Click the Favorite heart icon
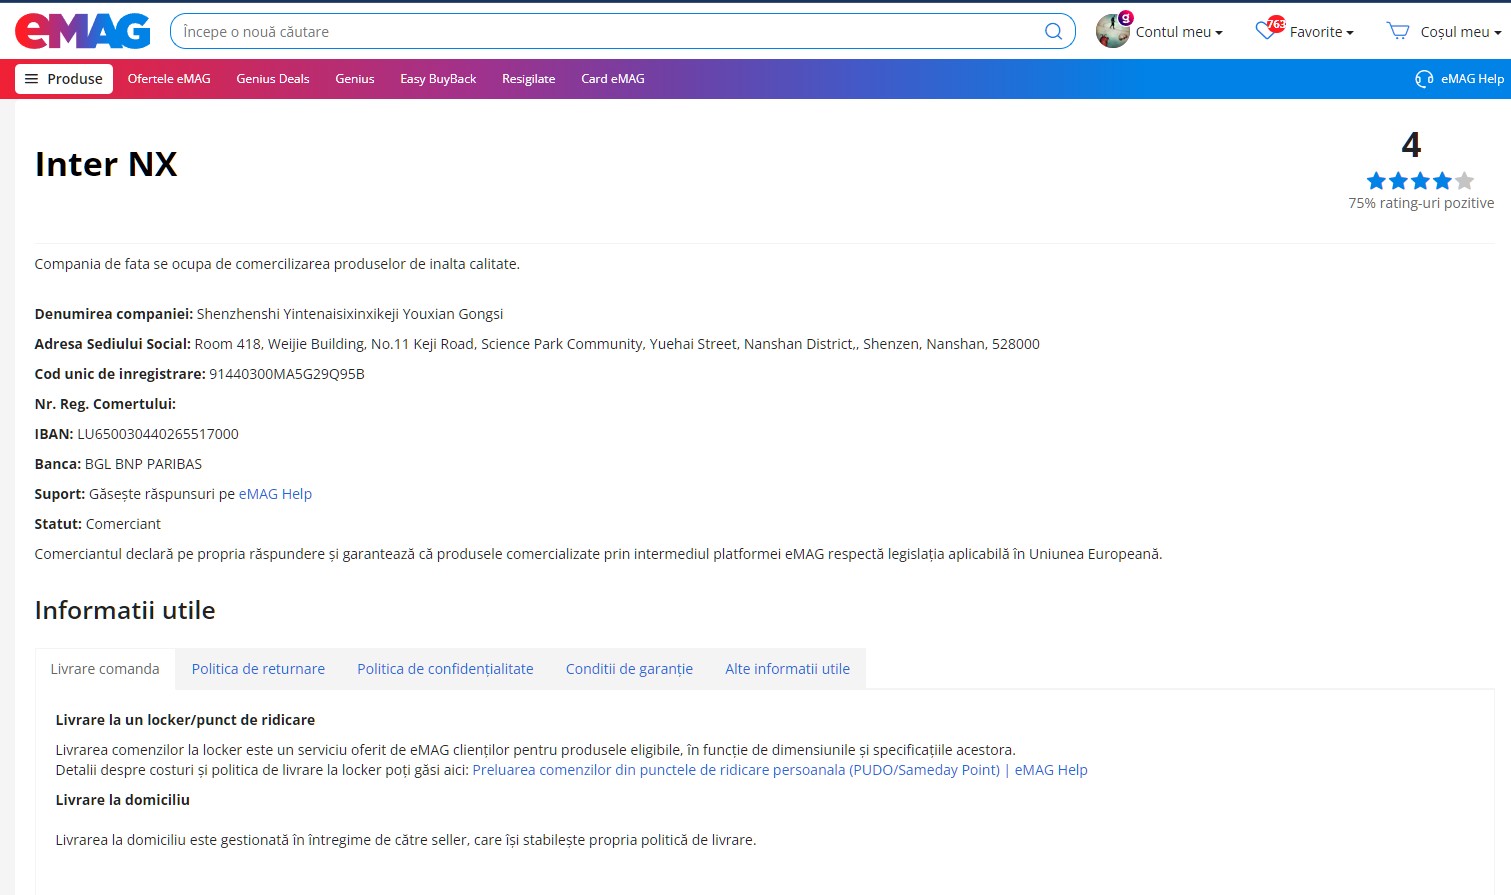This screenshot has height=895, width=1511. (1266, 31)
